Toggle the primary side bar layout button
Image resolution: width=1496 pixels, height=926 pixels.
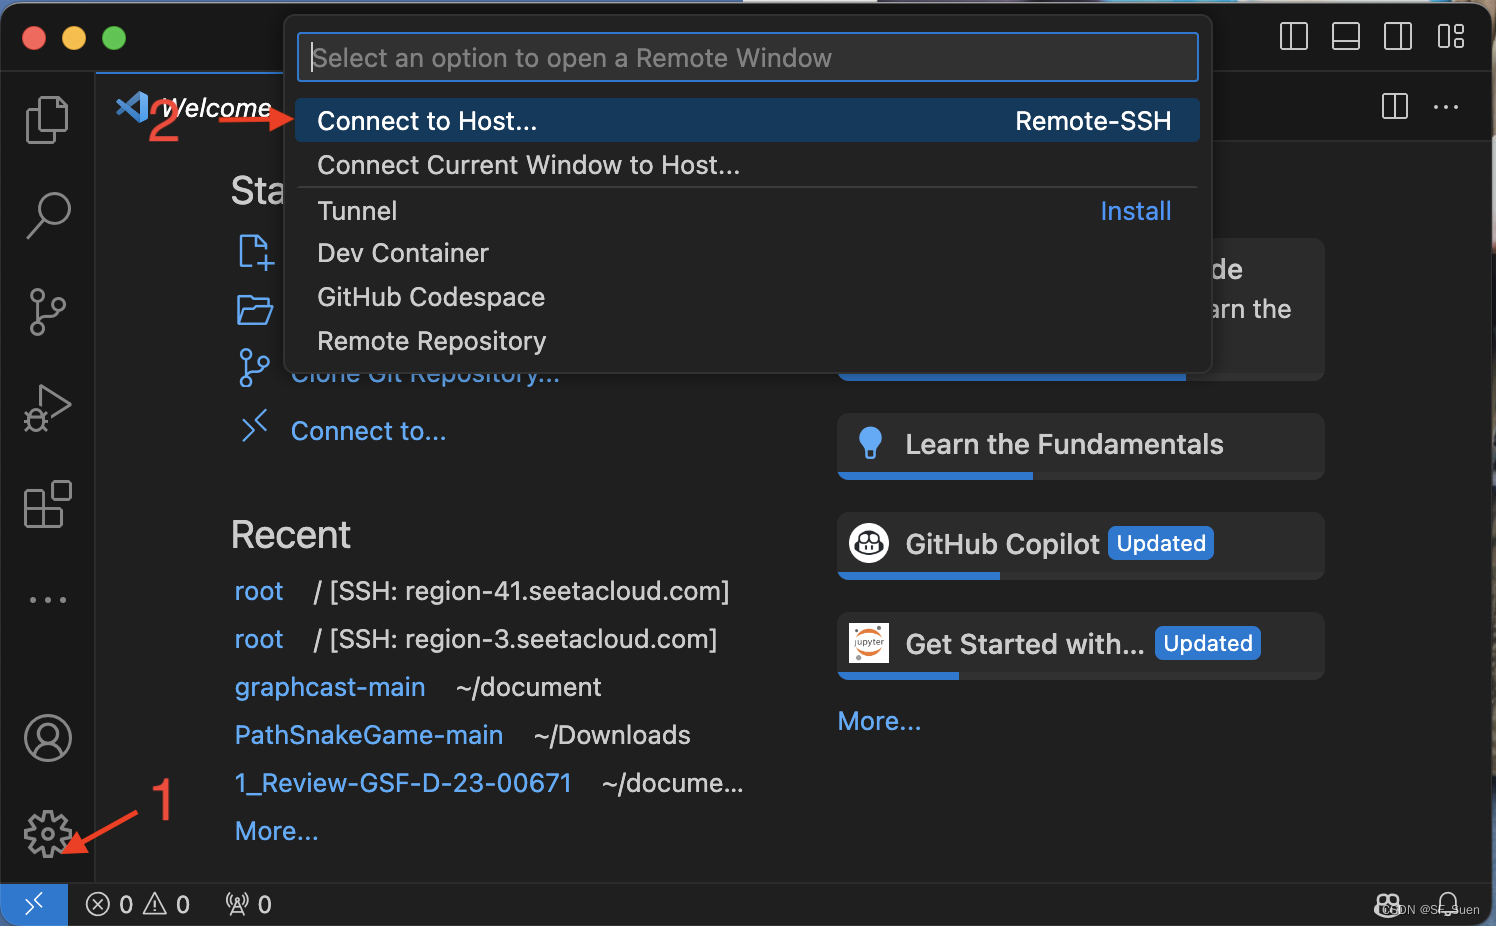1294,37
